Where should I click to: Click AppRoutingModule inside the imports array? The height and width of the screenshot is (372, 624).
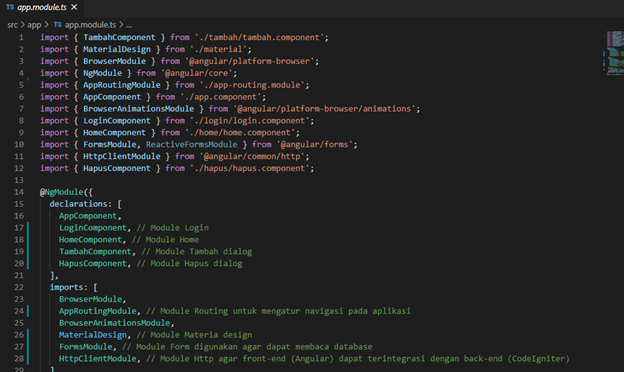(98, 311)
